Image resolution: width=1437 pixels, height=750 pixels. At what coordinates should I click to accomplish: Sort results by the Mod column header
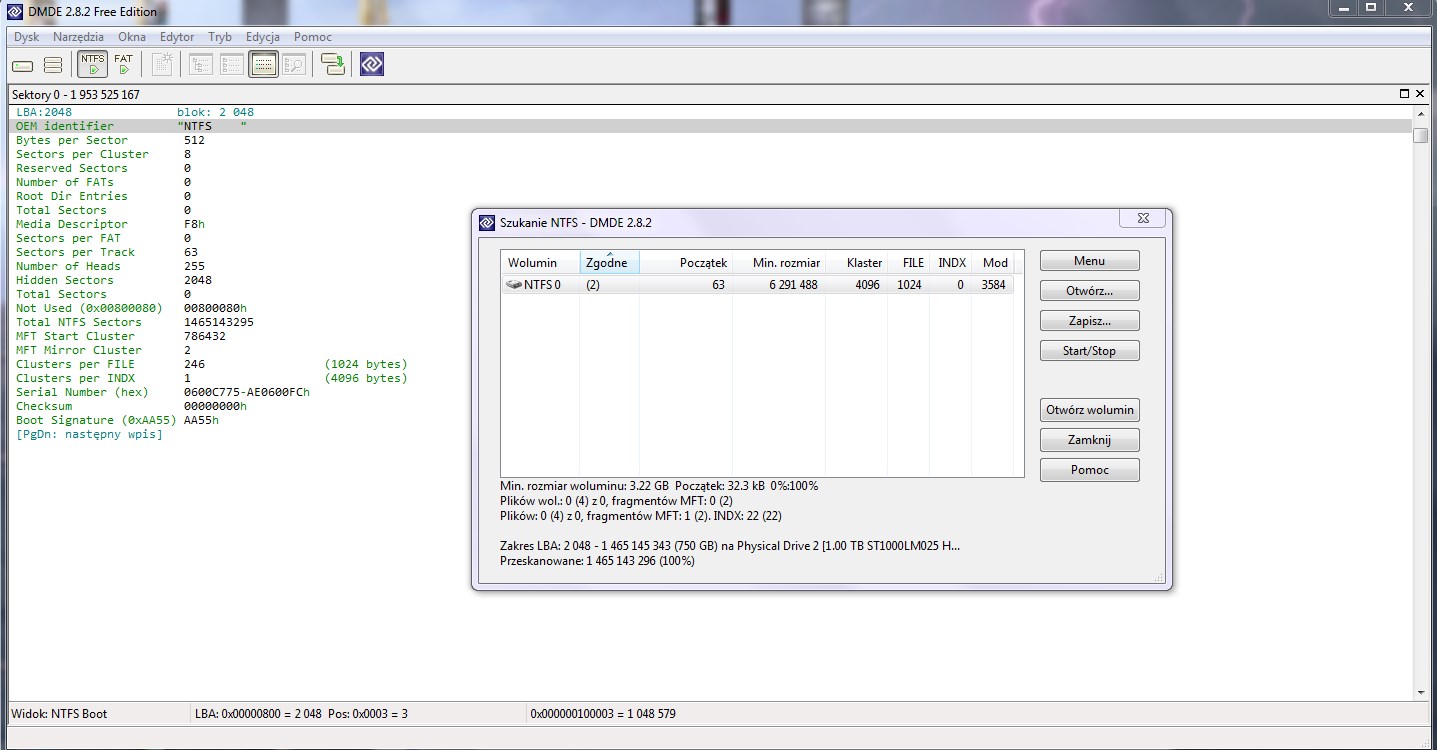point(992,263)
